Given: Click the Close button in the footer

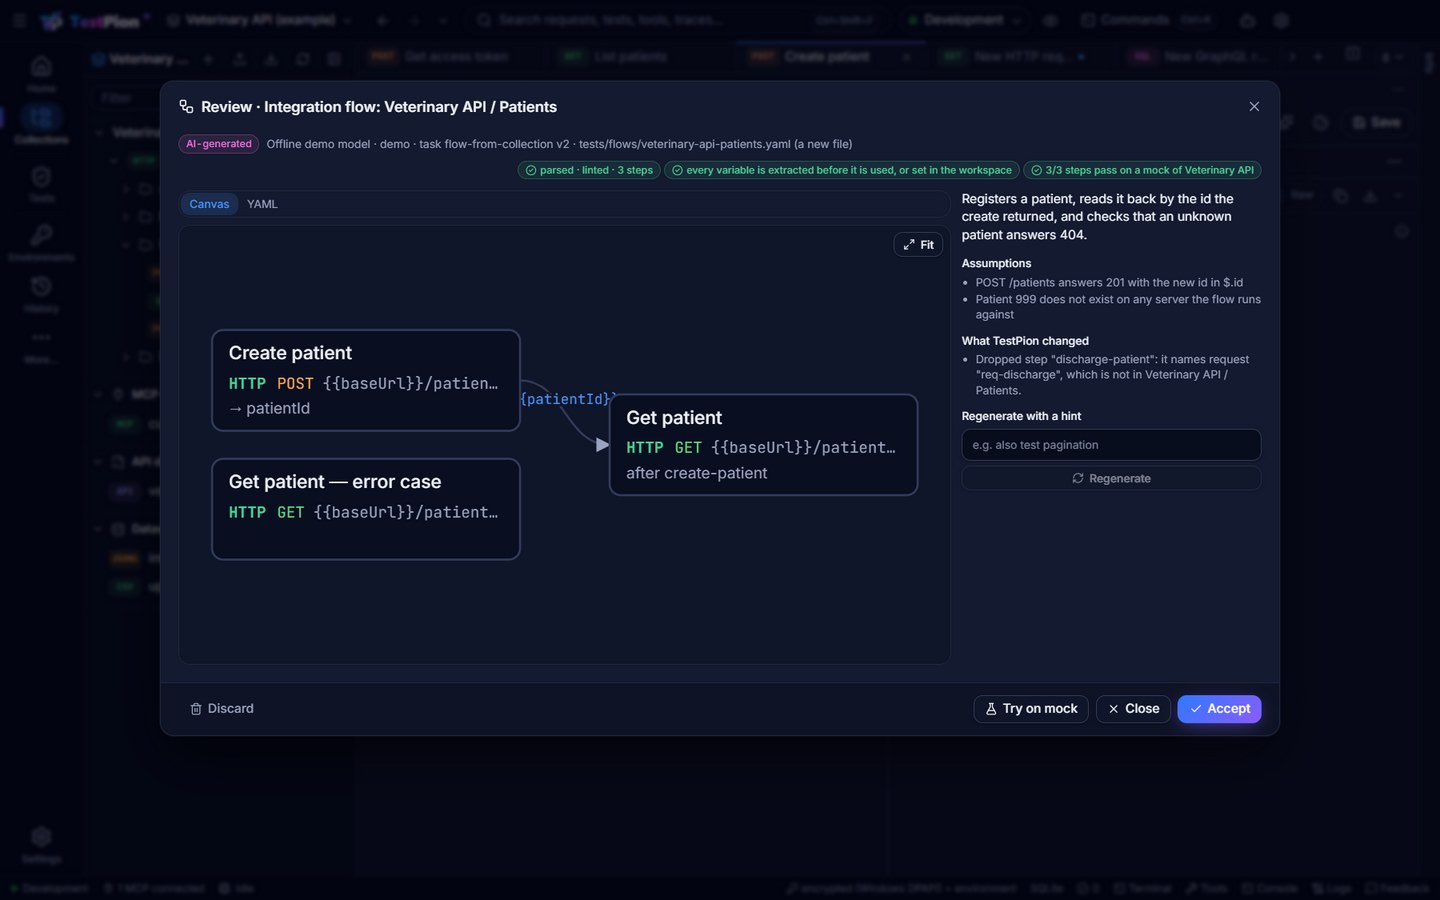Looking at the screenshot, I should click(x=1133, y=709).
